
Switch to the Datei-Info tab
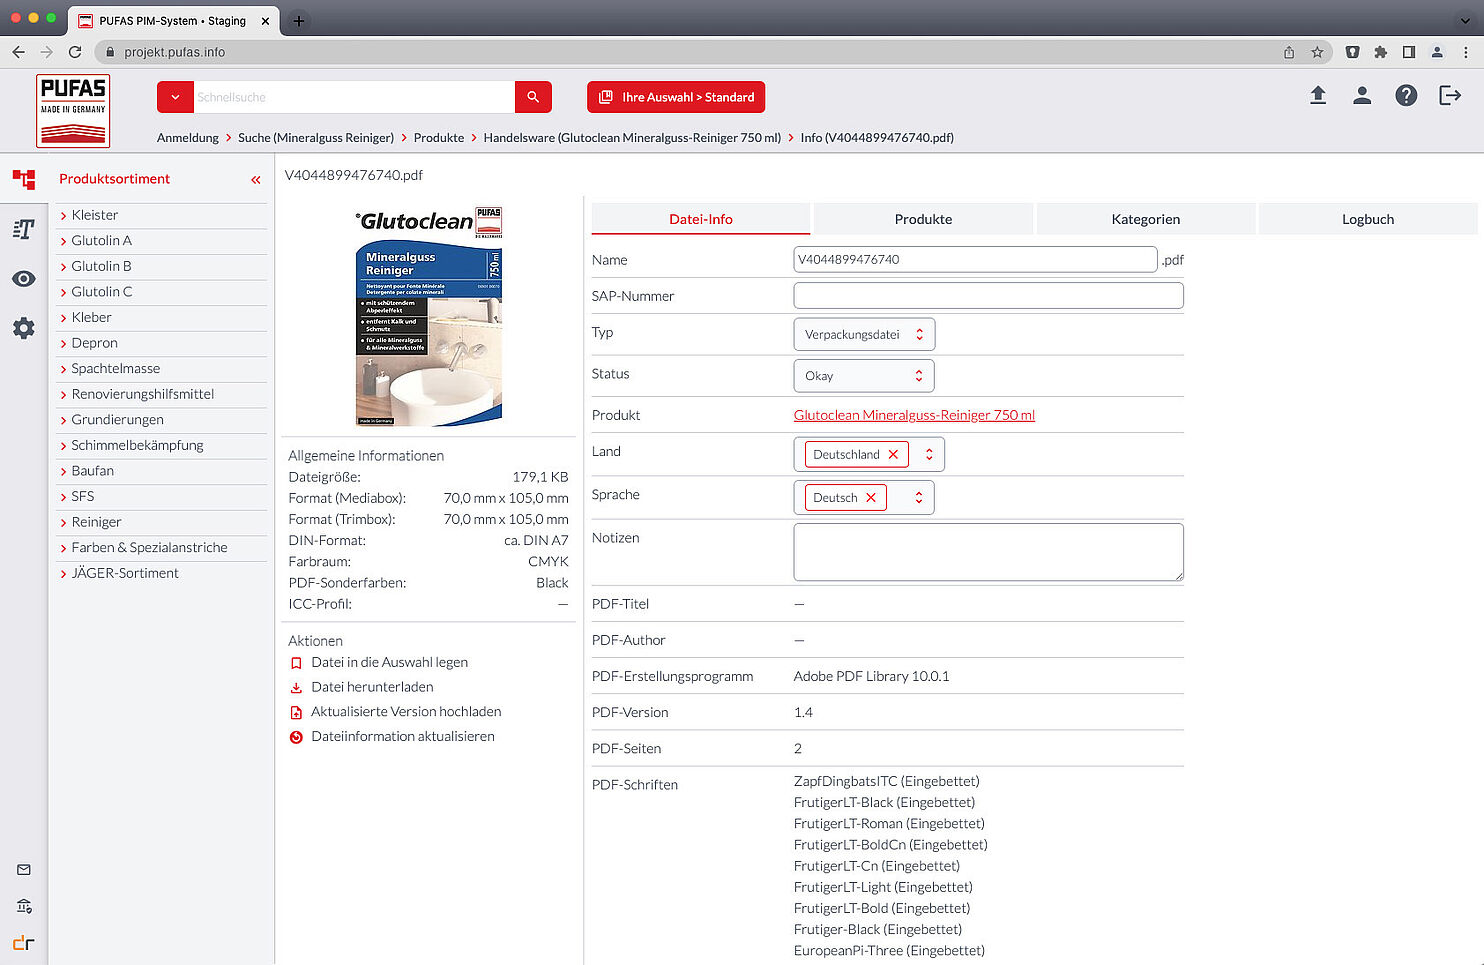click(x=701, y=219)
